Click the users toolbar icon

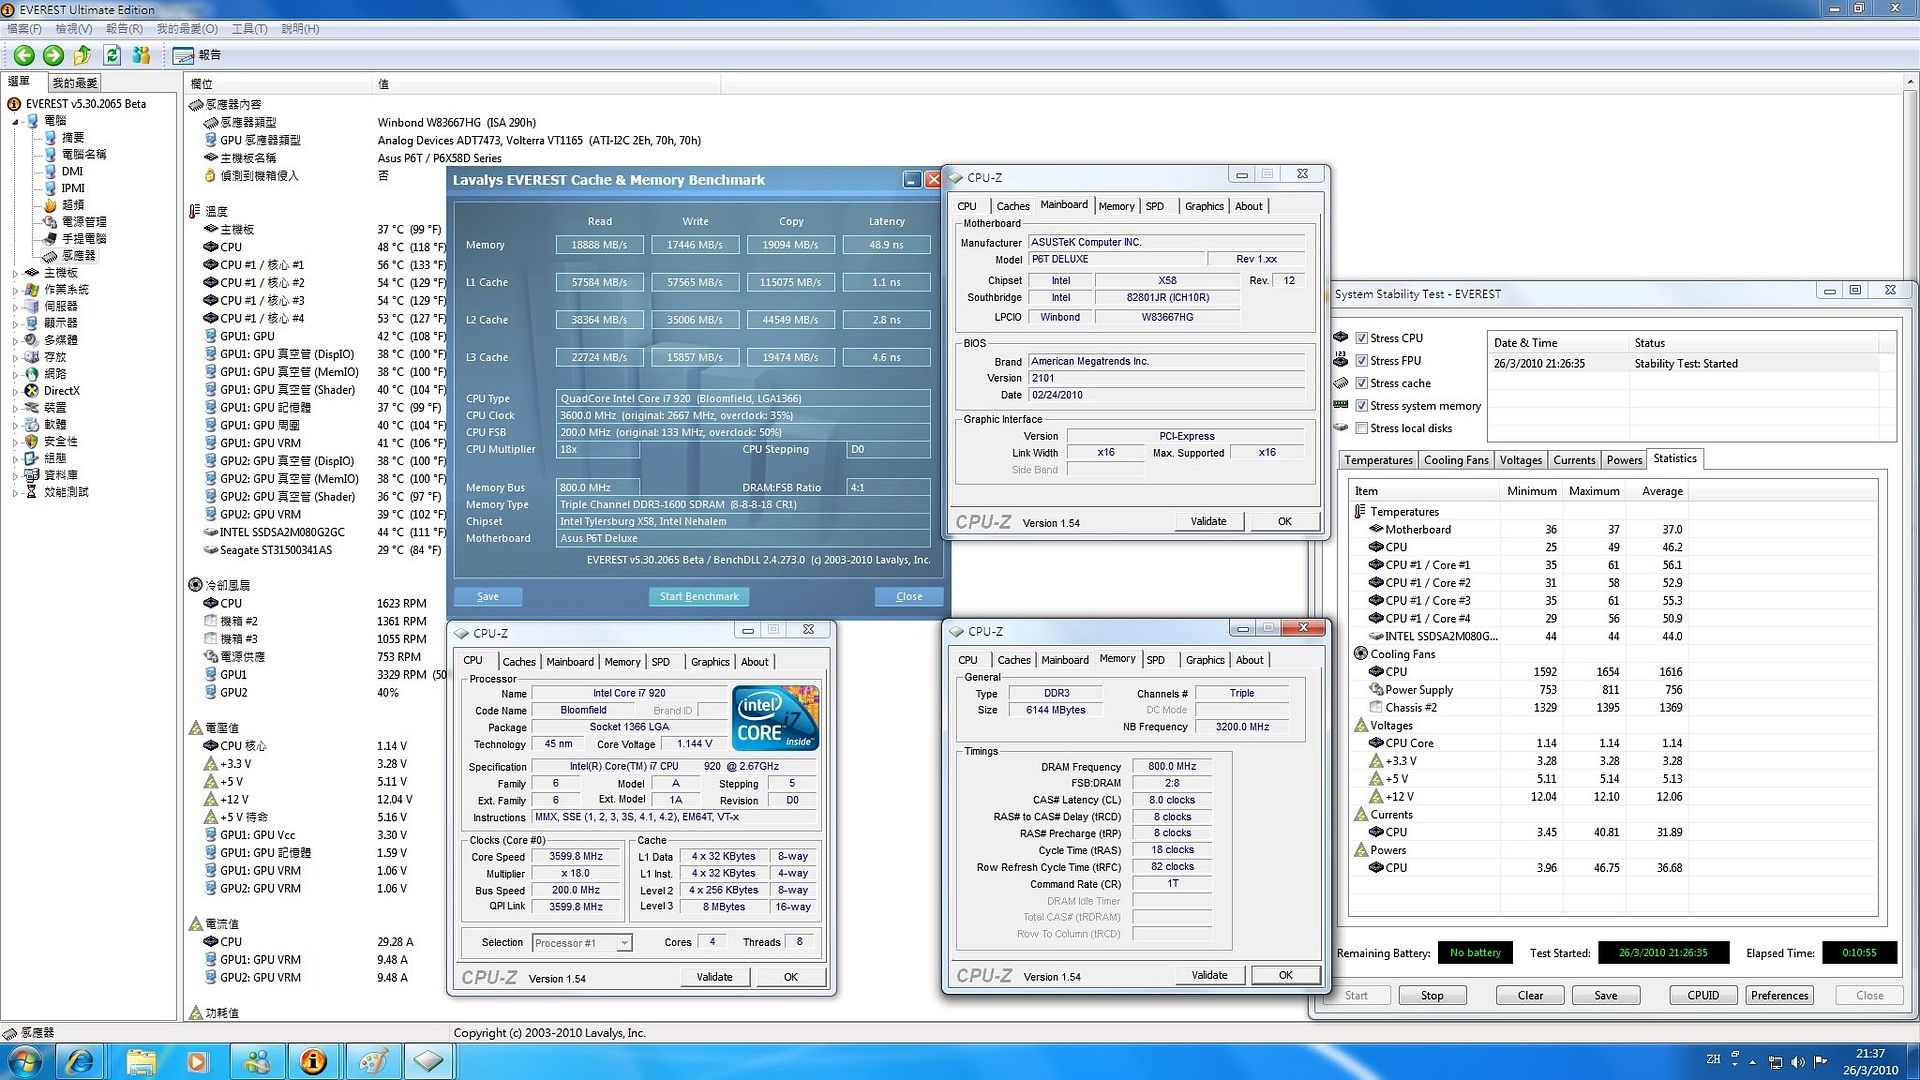pyautogui.click(x=141, y=56)
